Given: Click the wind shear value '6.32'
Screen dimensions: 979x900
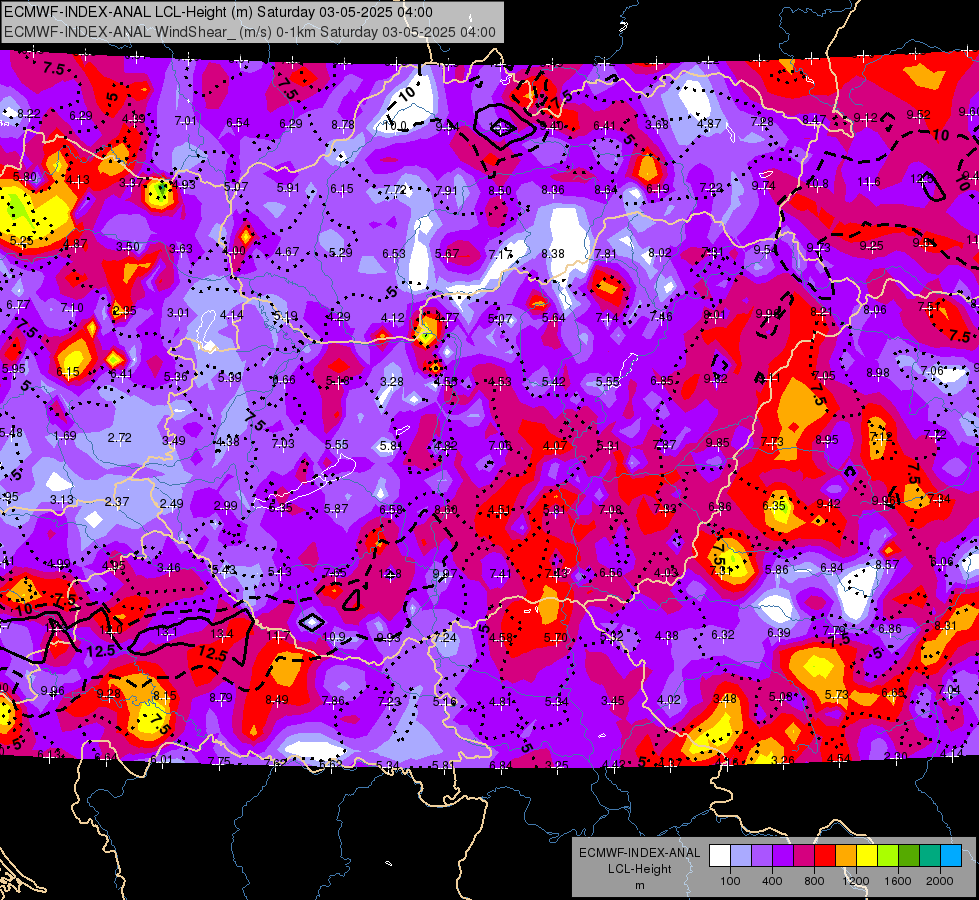Looking at the screenshot, I should click(x=723, y=635).
